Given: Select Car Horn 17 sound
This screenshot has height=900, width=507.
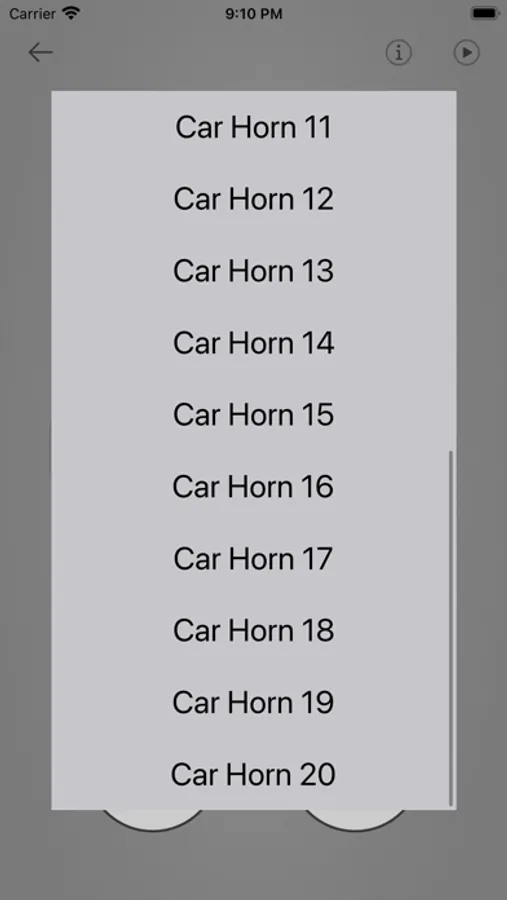Looking at the screenshot, I should (253, 558).
